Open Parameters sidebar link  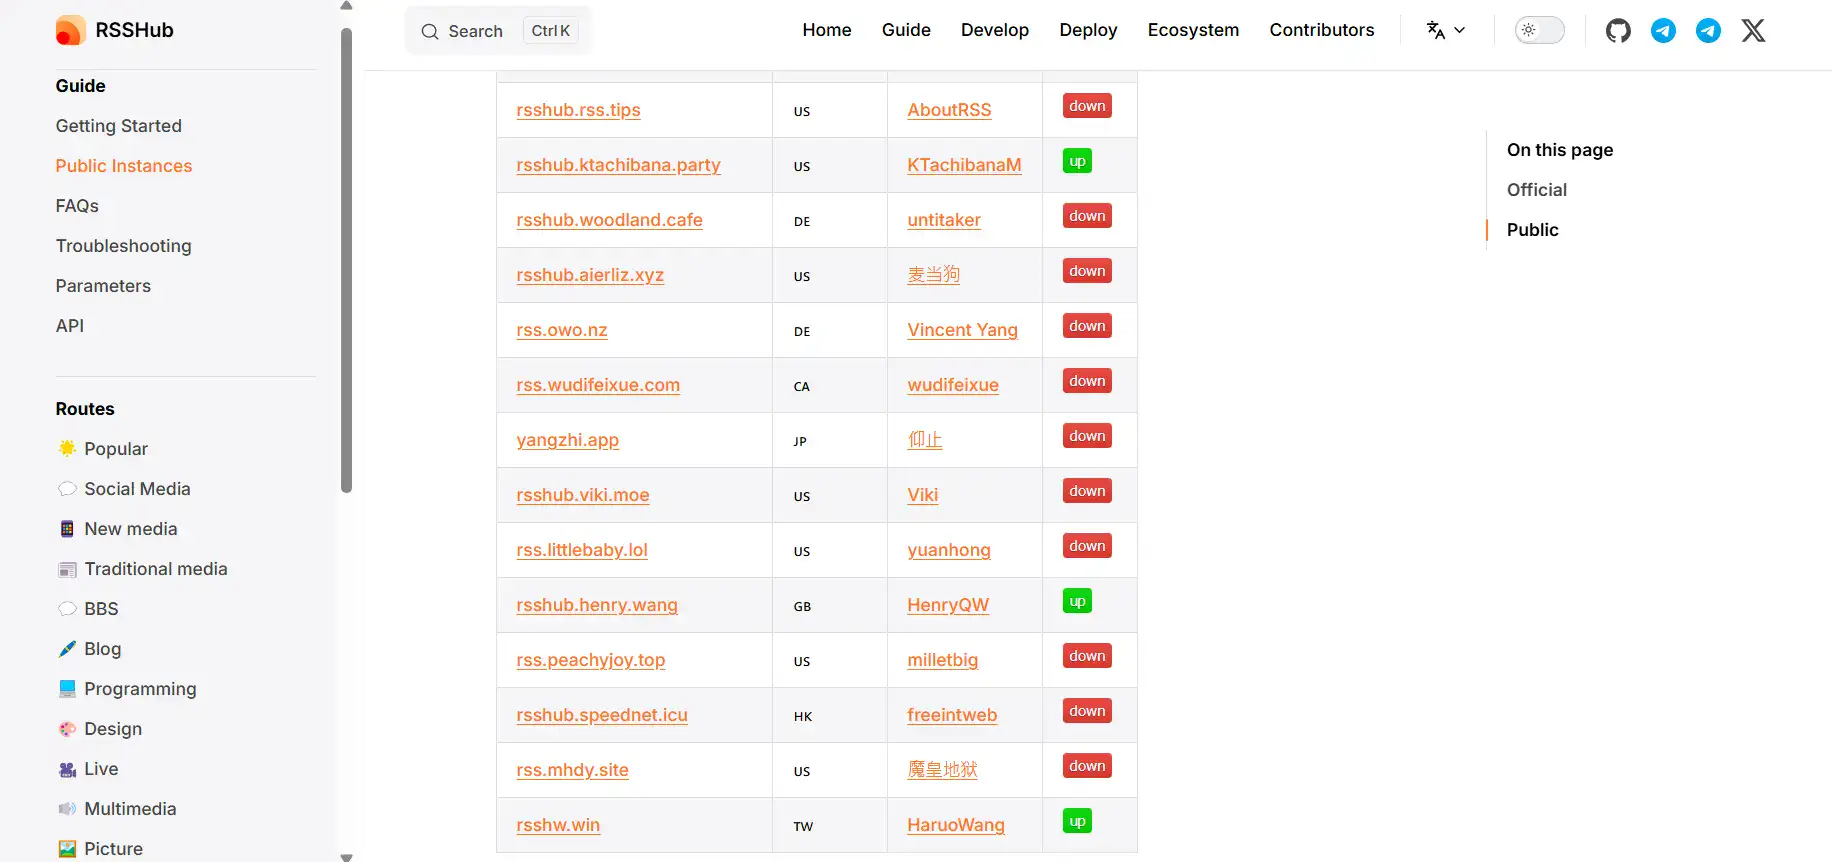click(103, 286)
